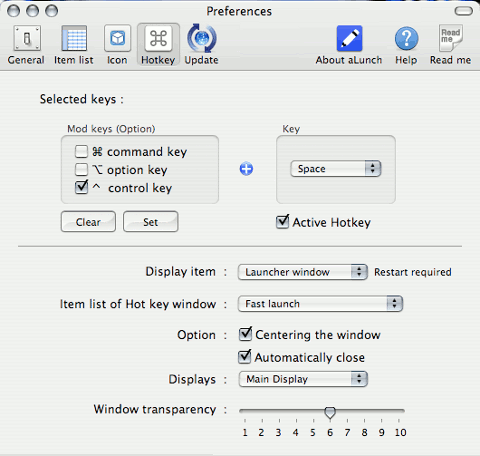Click the 'Window transparency' label

tap(155, 409)
